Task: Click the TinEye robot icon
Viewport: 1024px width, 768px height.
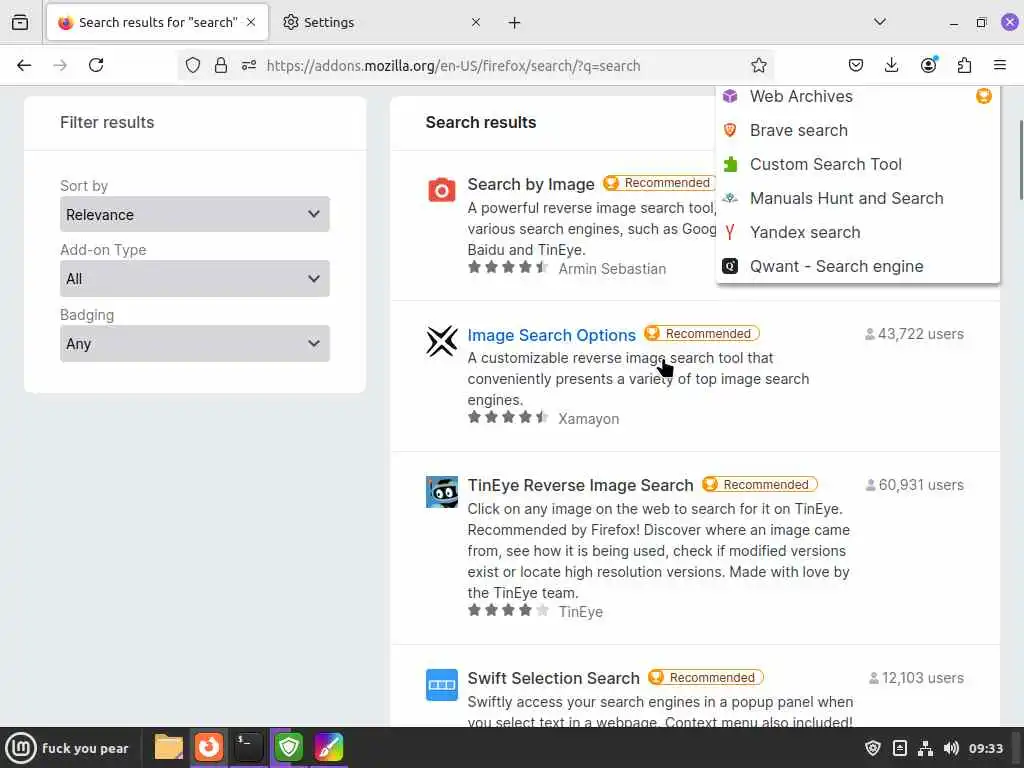Action: pos(441,492)
